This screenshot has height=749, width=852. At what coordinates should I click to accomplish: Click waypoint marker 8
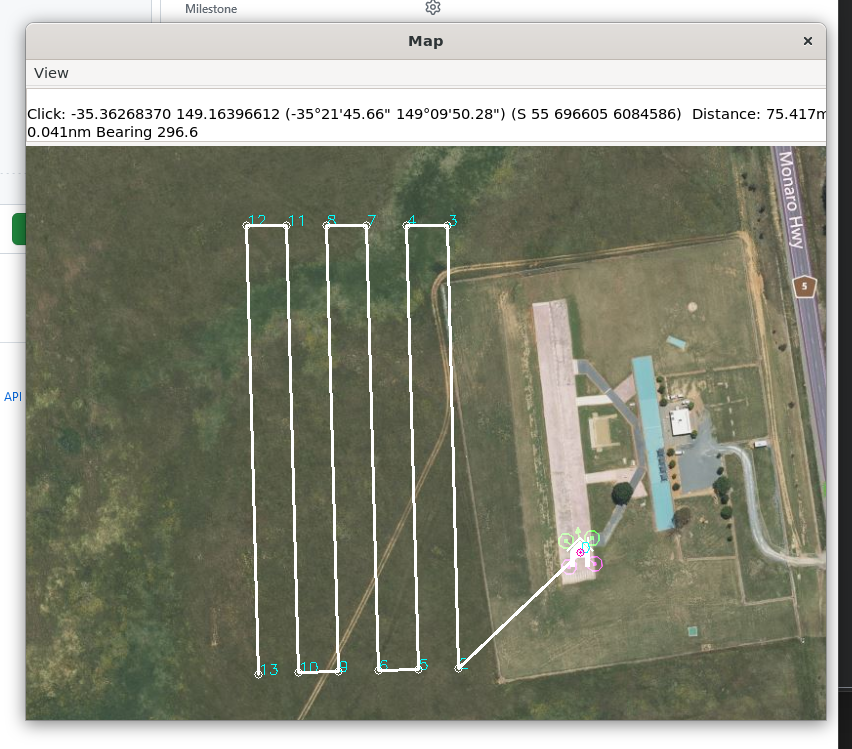click(x=327, y=227)
